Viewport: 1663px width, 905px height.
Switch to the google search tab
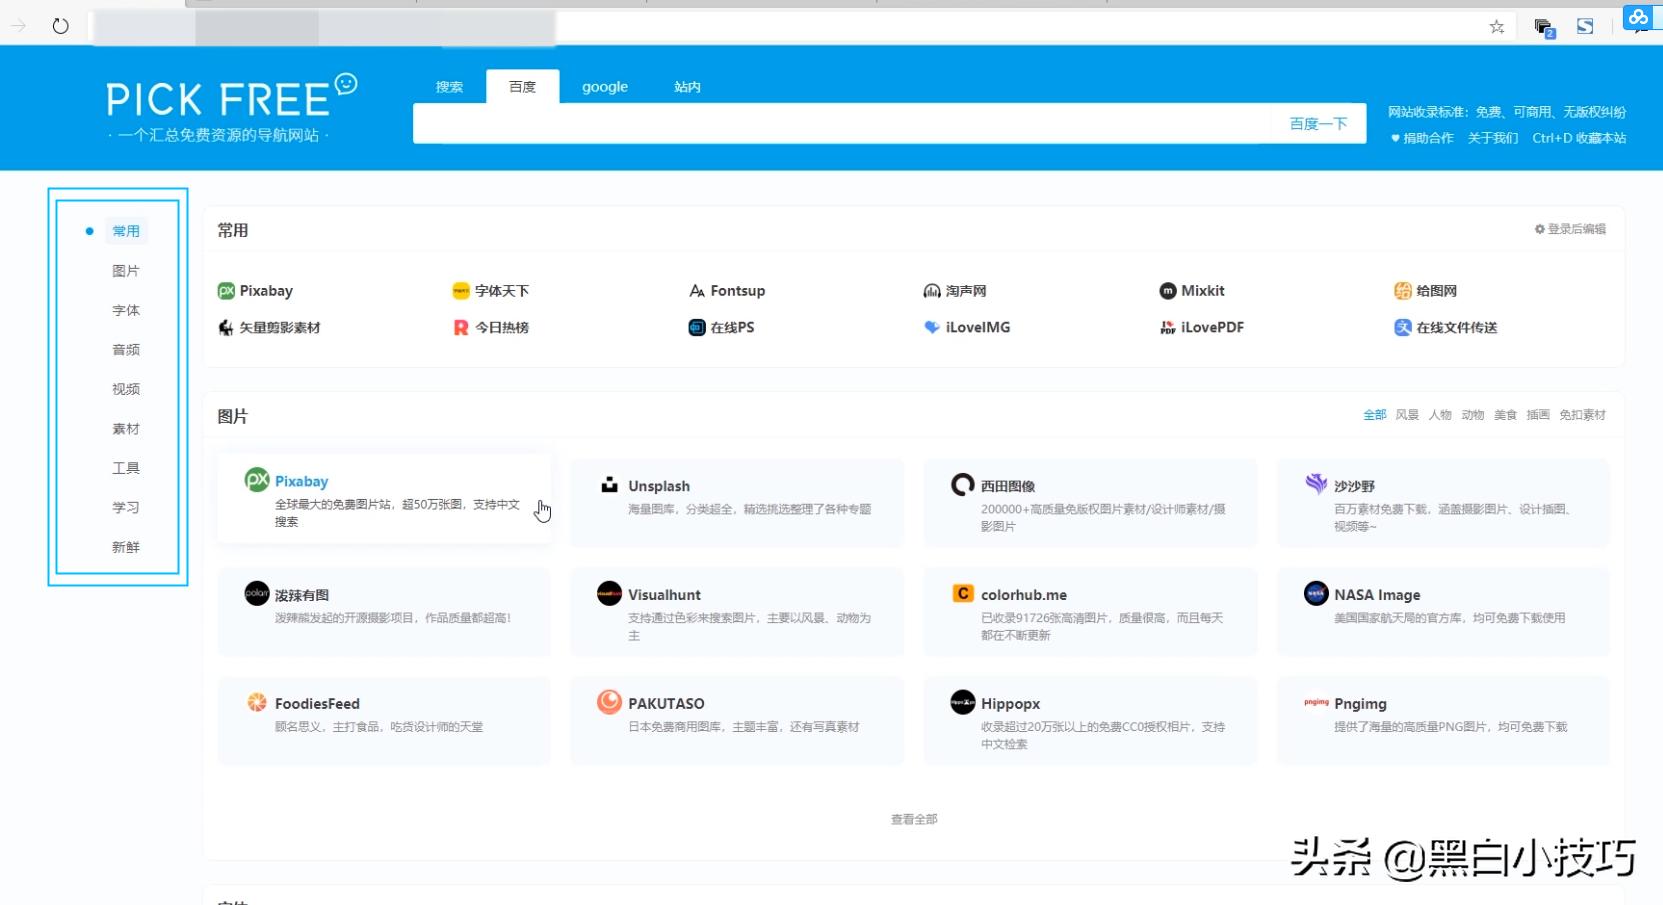point(605,87)
